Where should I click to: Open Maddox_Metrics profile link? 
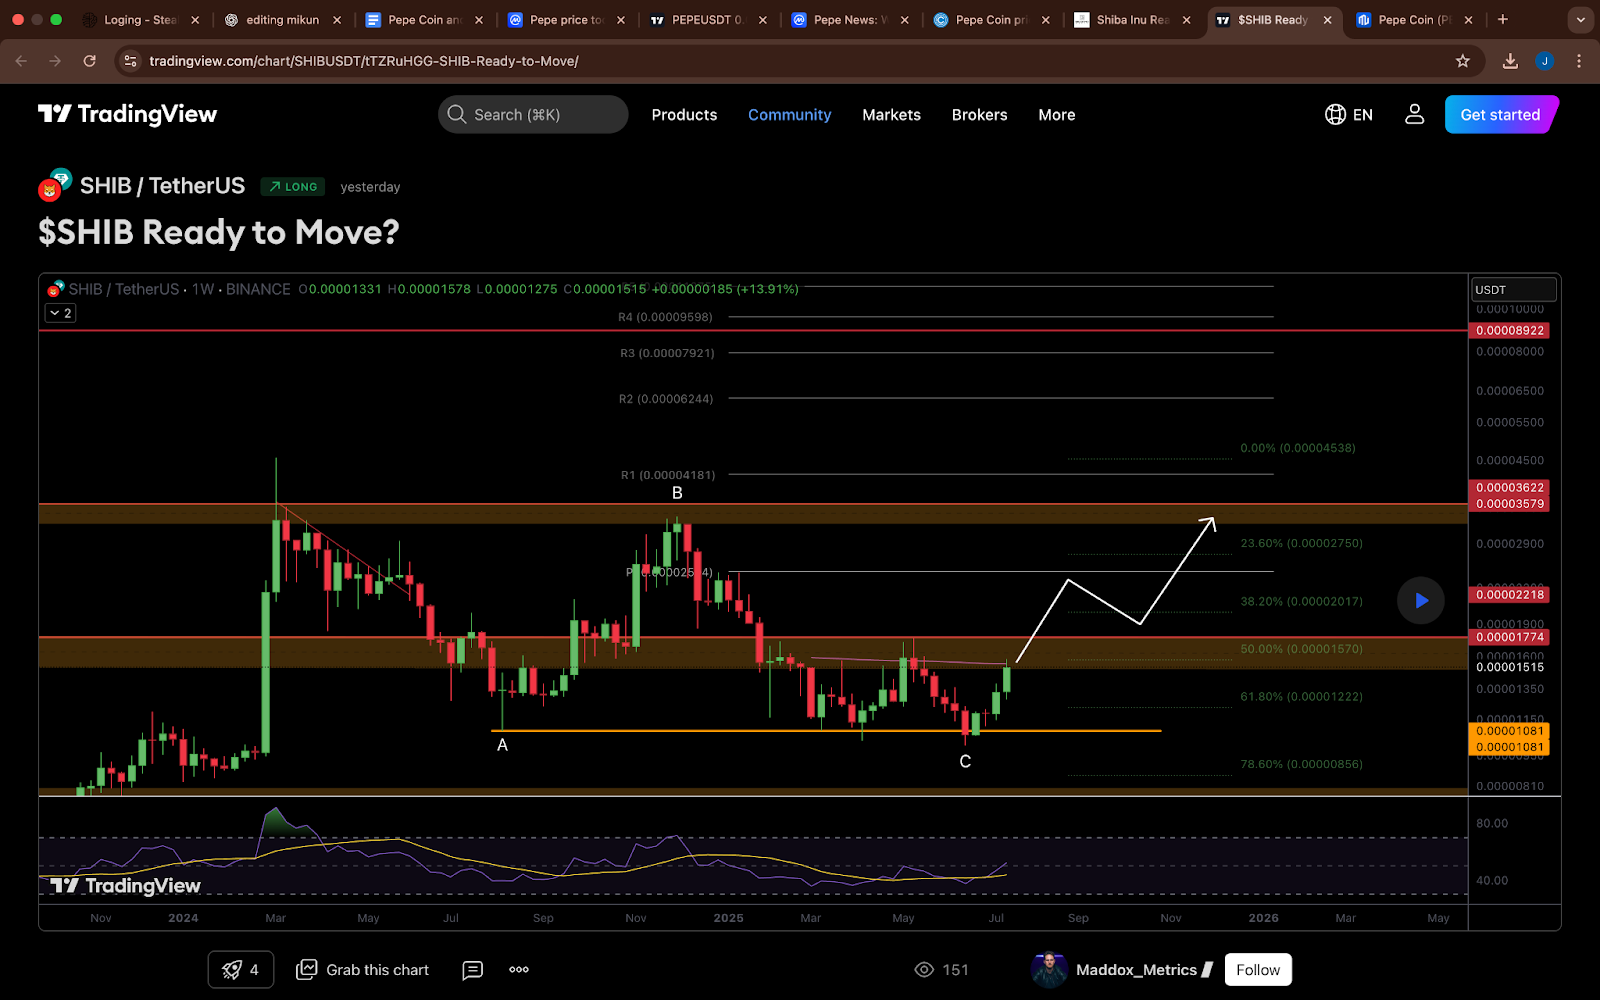click(1136, 969)
